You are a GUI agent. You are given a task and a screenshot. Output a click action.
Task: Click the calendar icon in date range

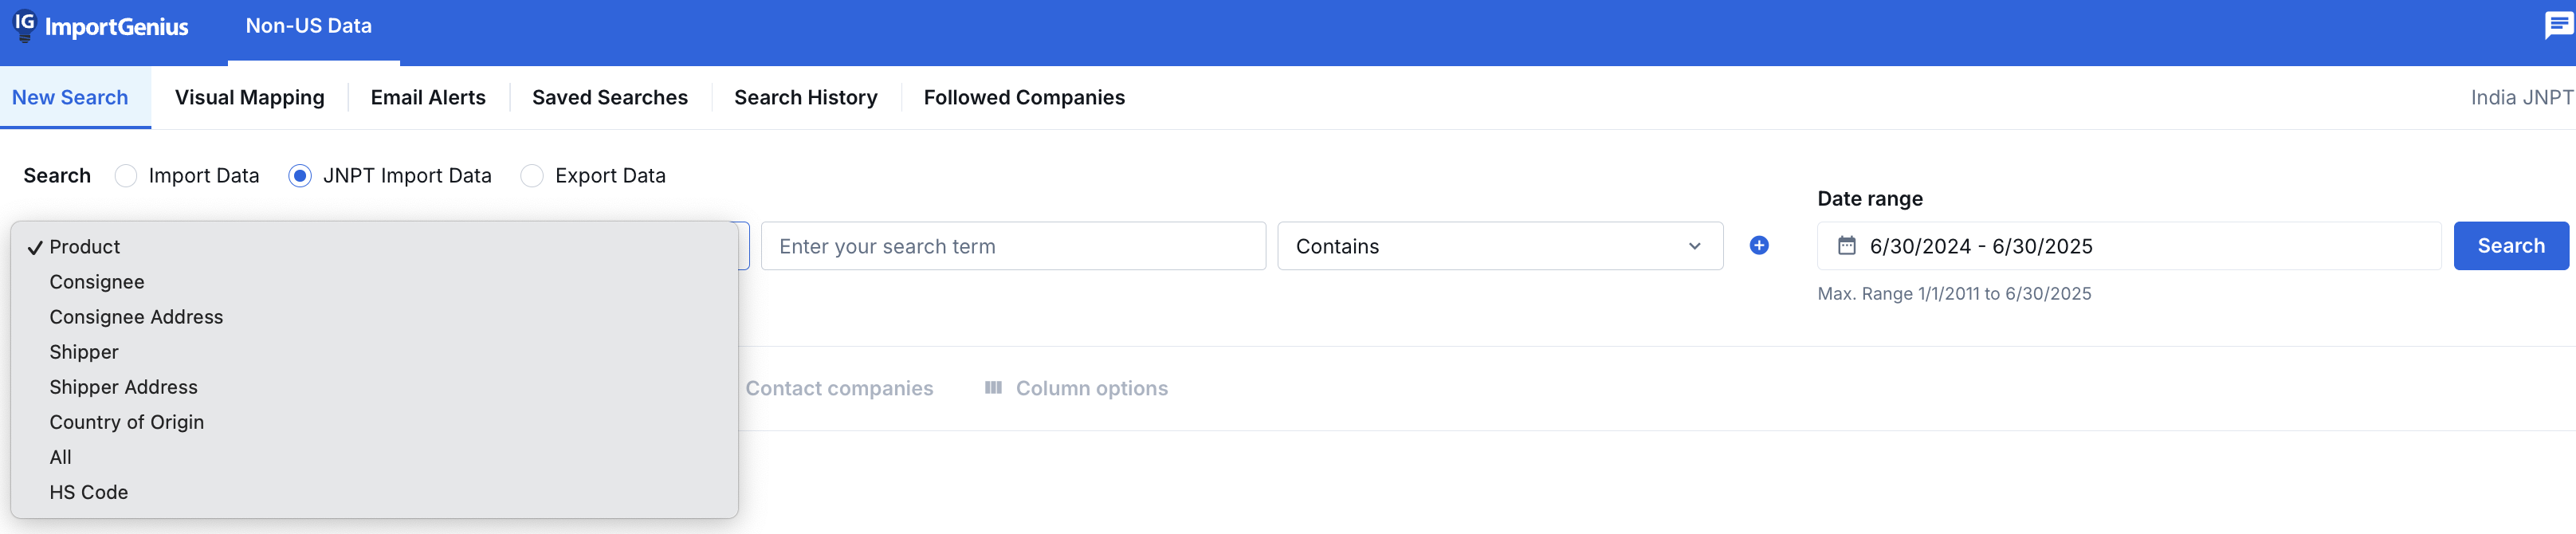pos(1846,246)
